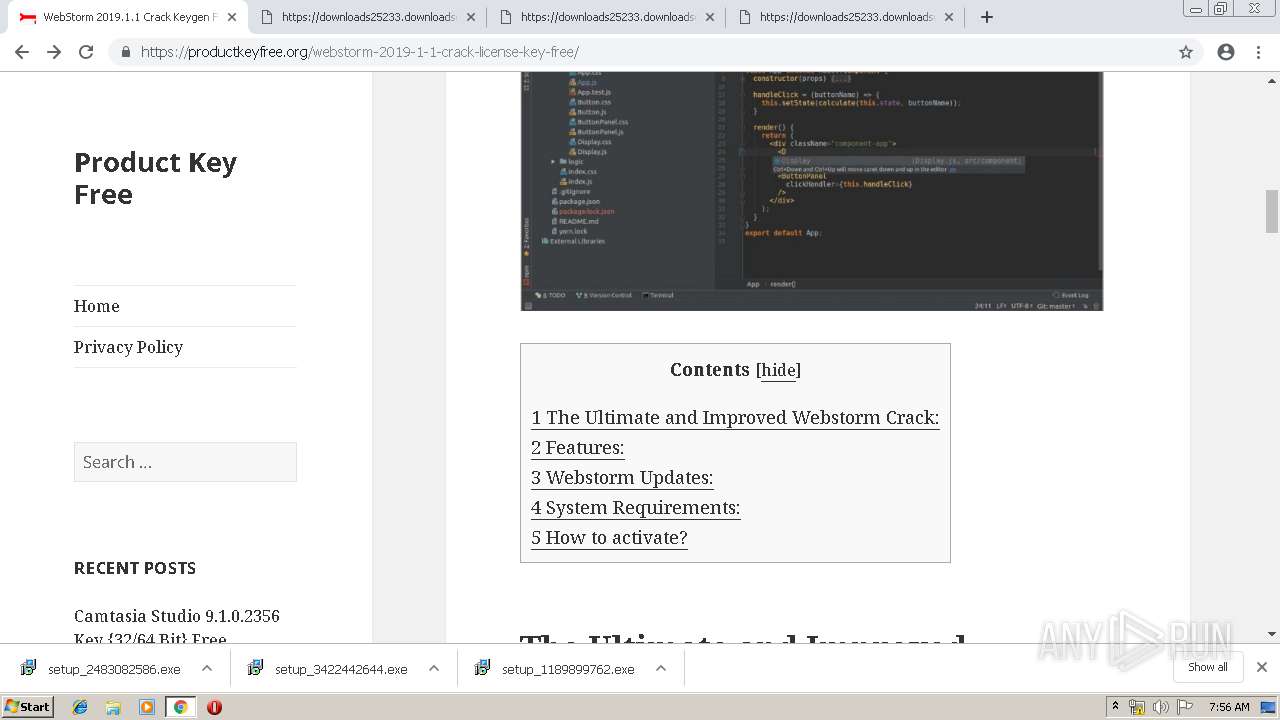
Task: Open the network status tray icon
Action: 1137,707
